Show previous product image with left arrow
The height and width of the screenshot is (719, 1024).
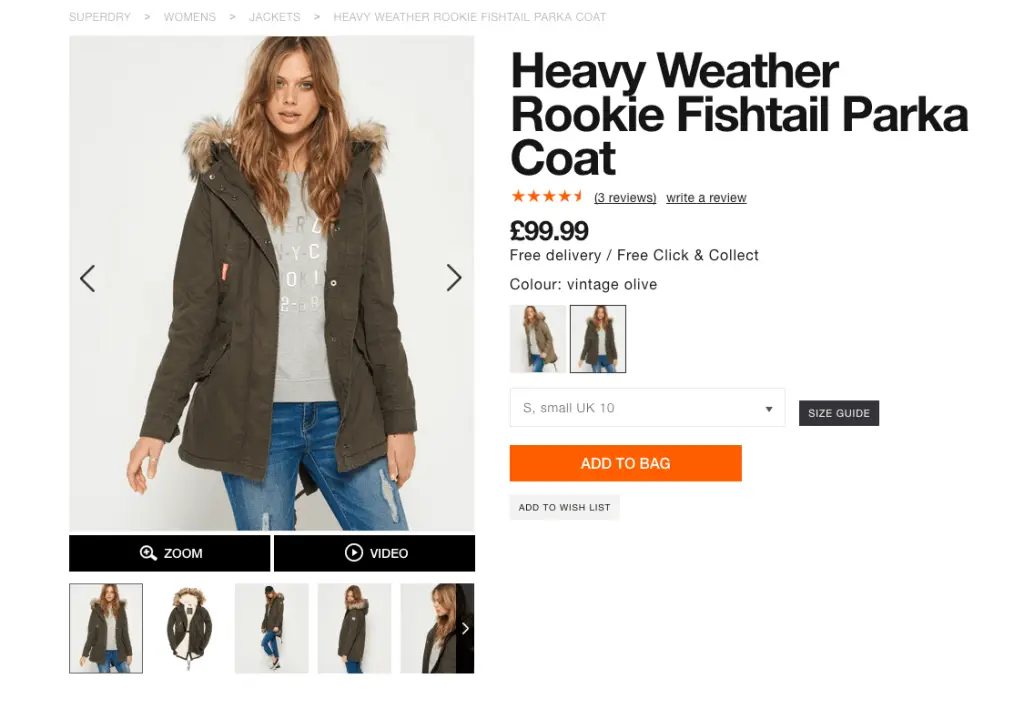coord(88,278)
